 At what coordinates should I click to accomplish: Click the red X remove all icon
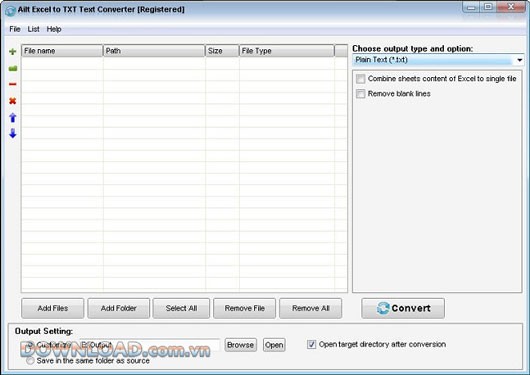pyautogui.click(x=13, y=101)
